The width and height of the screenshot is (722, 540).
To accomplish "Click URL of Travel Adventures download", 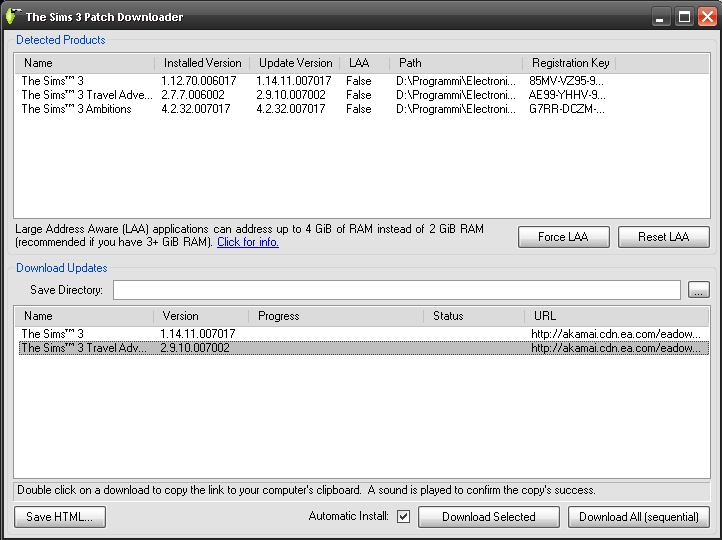I will point(616,348).
